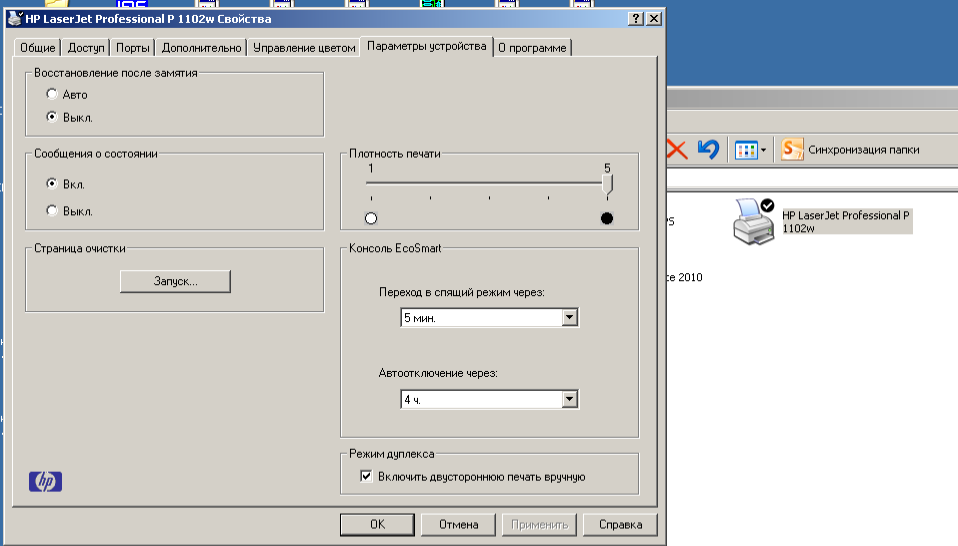This screenshot has height=546, width=958.
Task: Click the light density circle icon
Action: [371, 218]
